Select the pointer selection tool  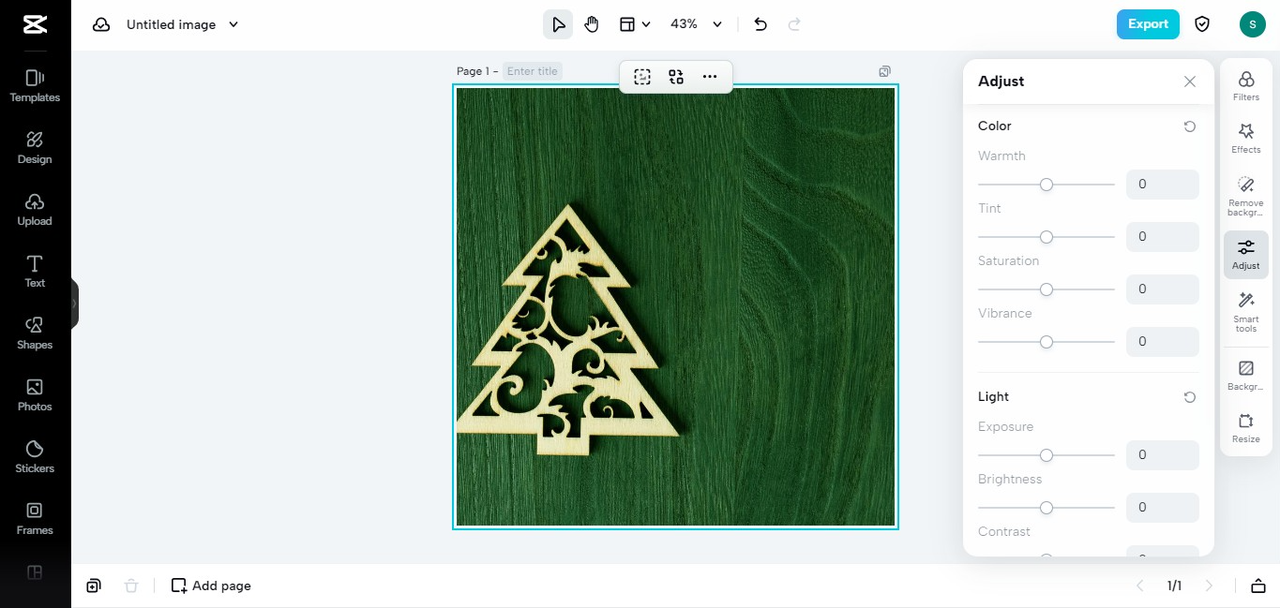tap(558, 24)
